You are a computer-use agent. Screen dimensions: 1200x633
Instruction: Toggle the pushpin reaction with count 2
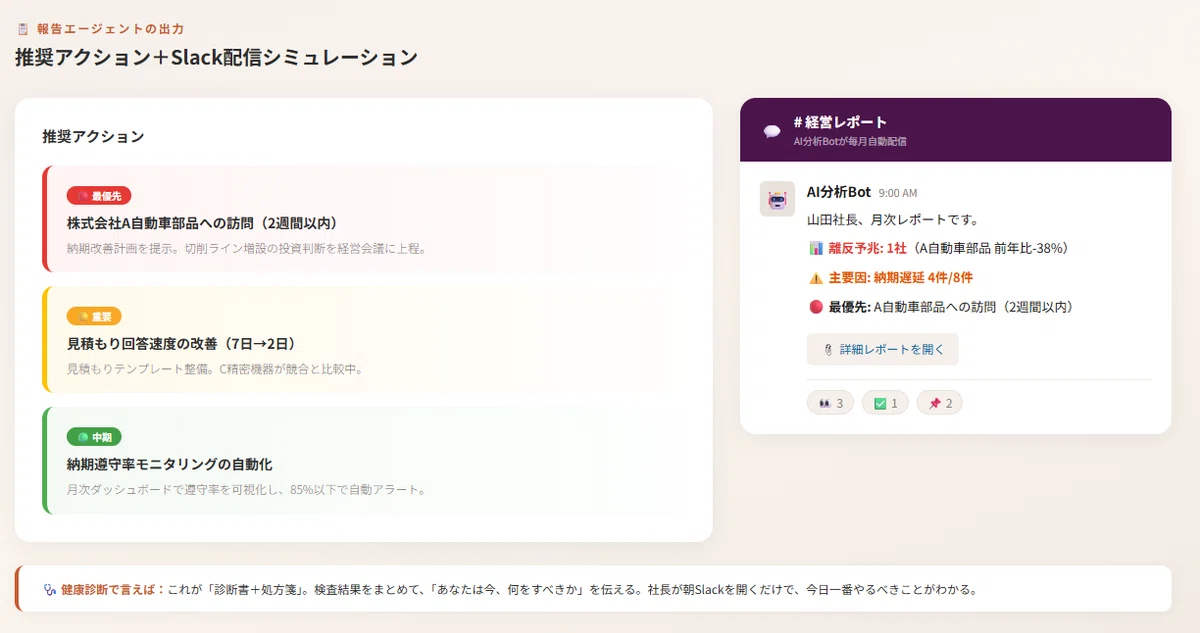(x=939, y=403)
